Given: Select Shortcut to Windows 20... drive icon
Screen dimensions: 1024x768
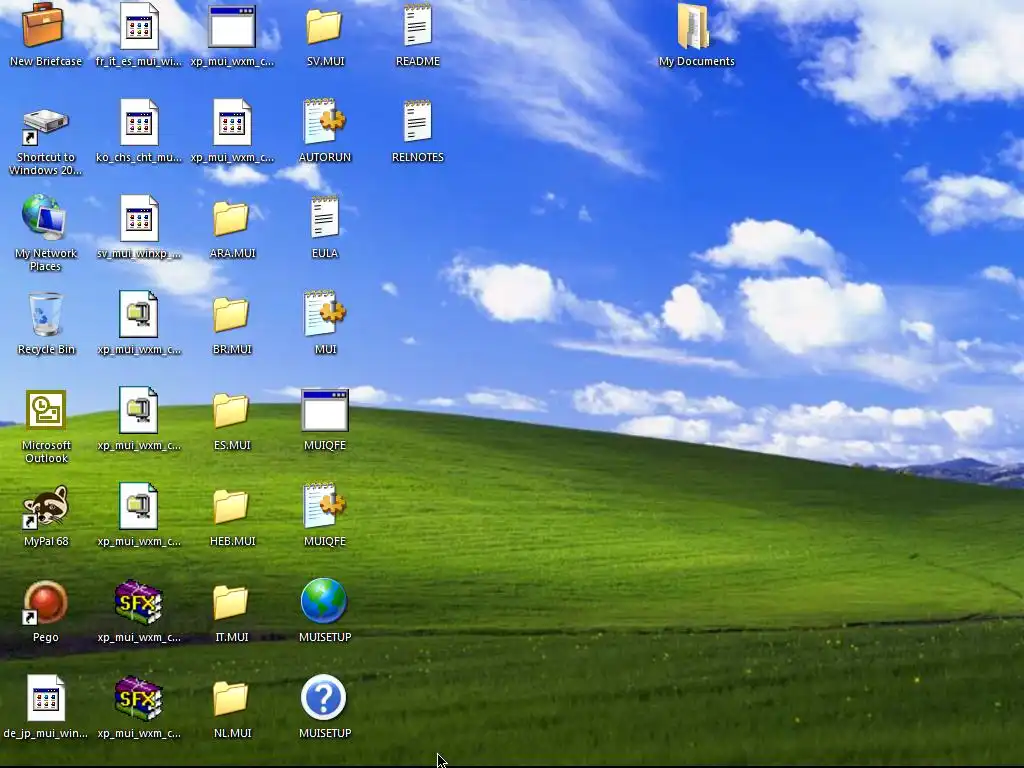Looking at the screenshot, I should click(x=44, y=127).
